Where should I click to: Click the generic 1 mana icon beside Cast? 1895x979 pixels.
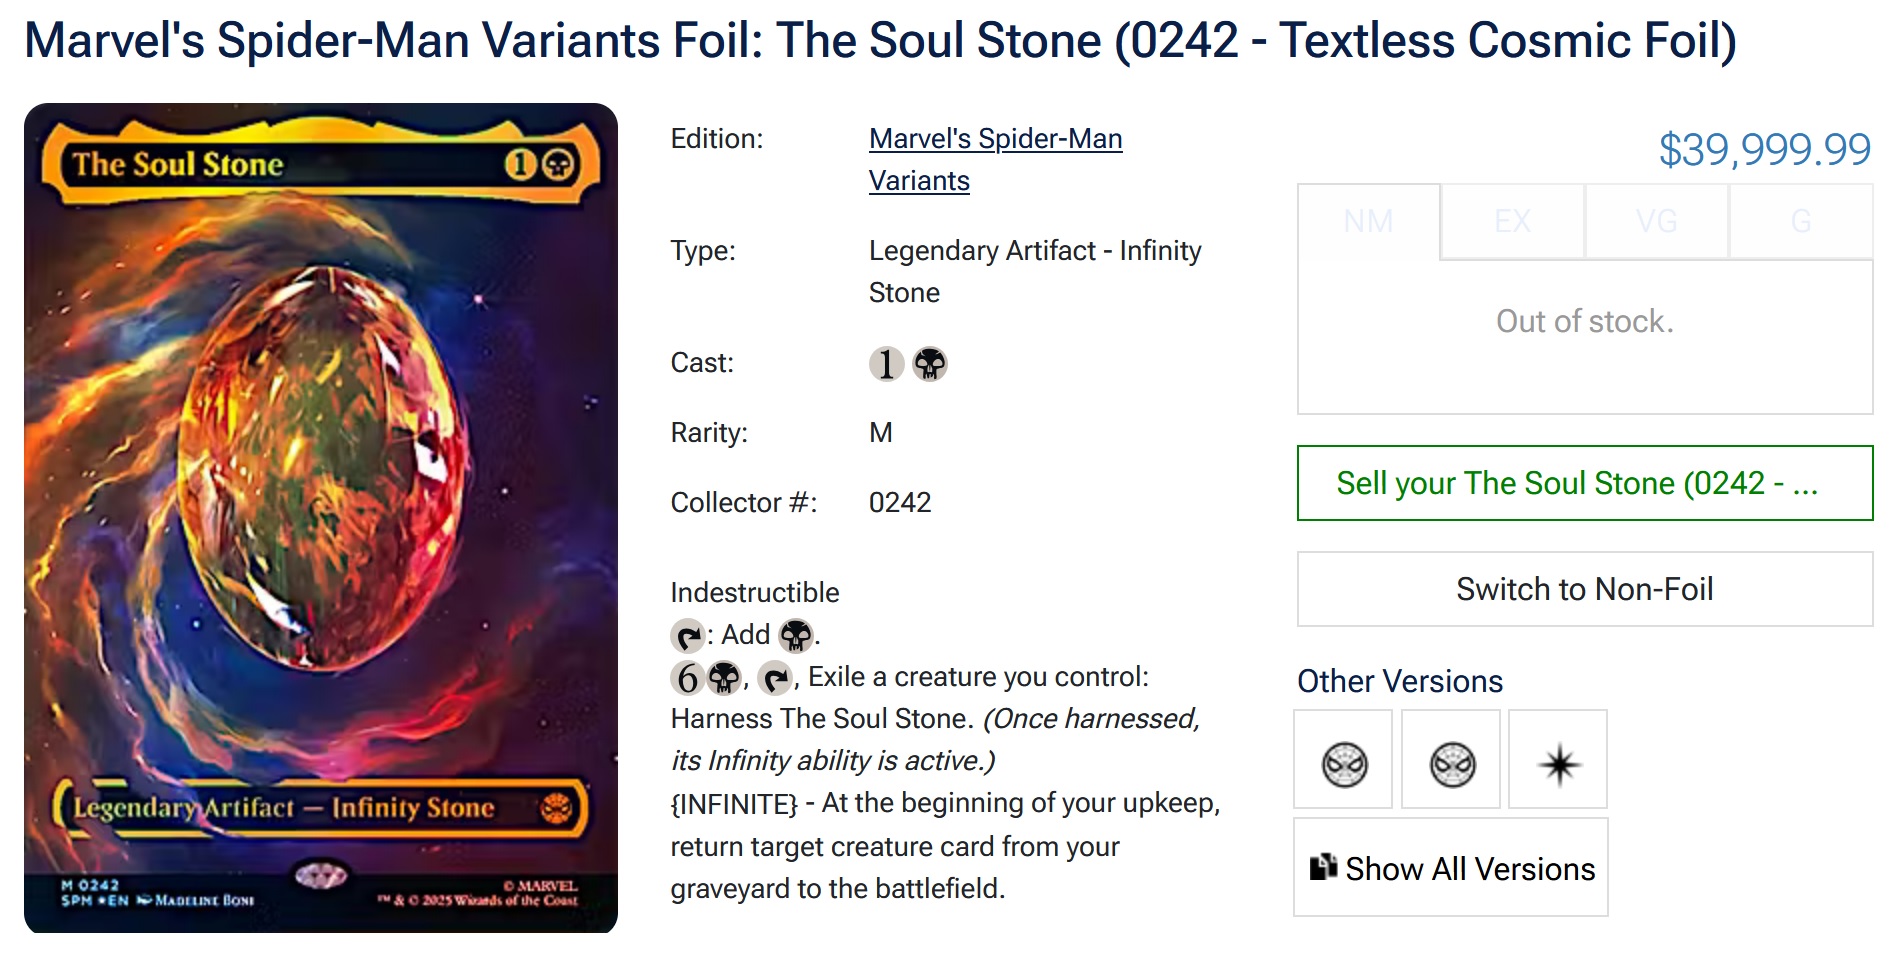pyautogui.click(x=886, y=364)
